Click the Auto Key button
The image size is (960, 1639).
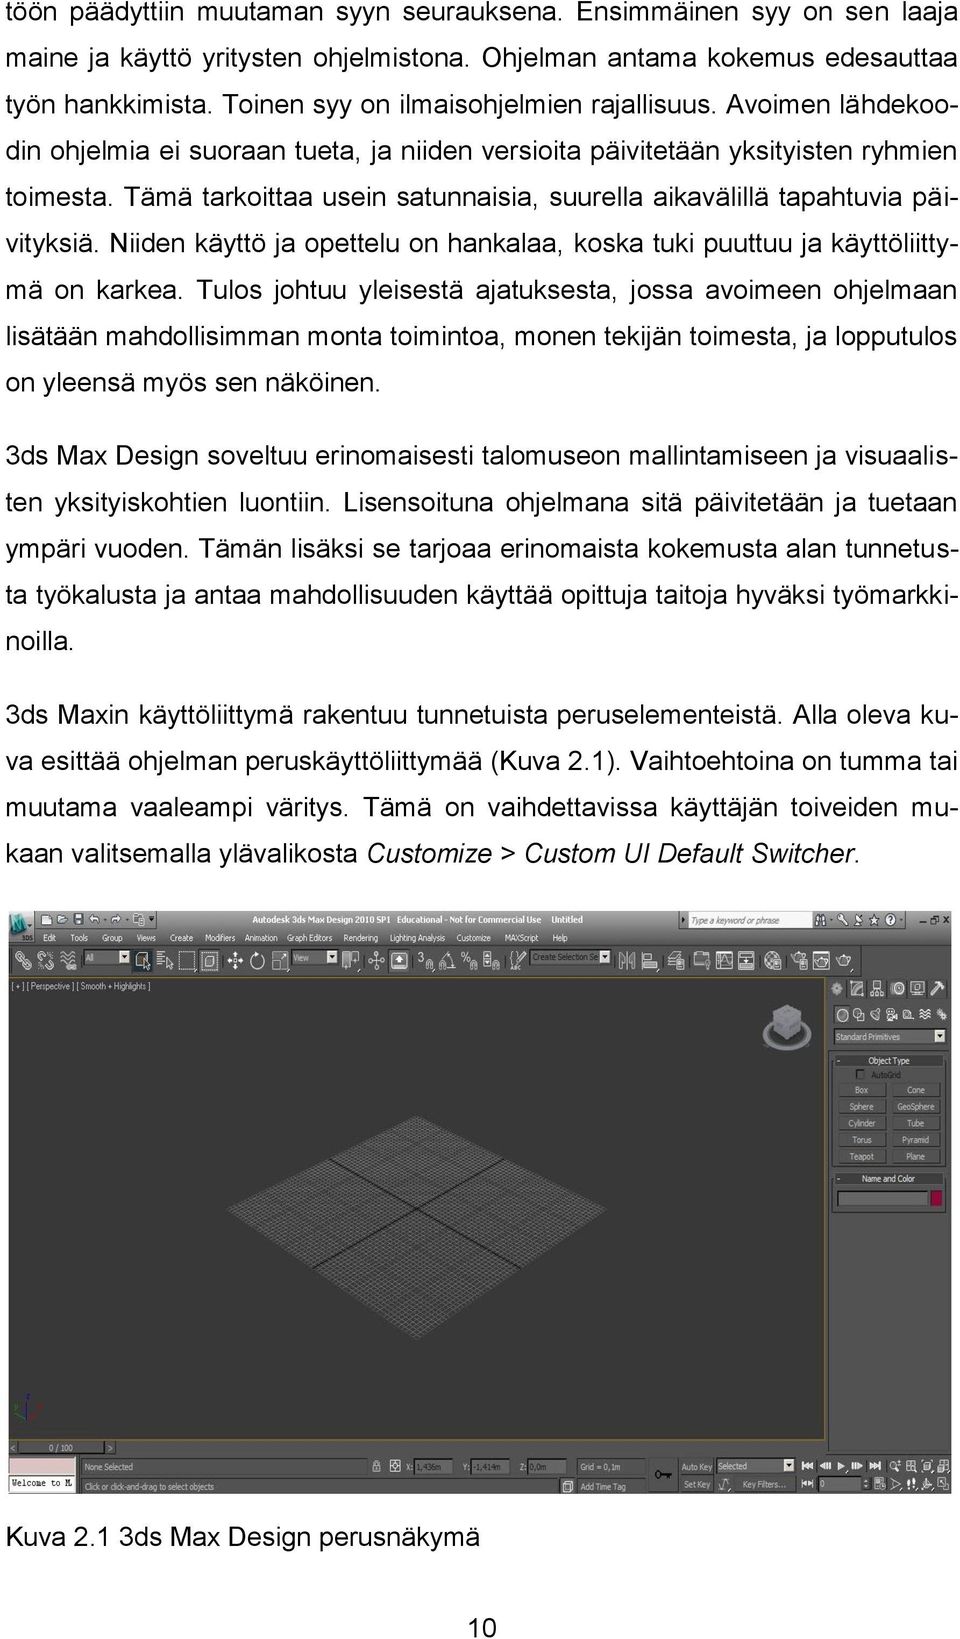click(697, 1467)
